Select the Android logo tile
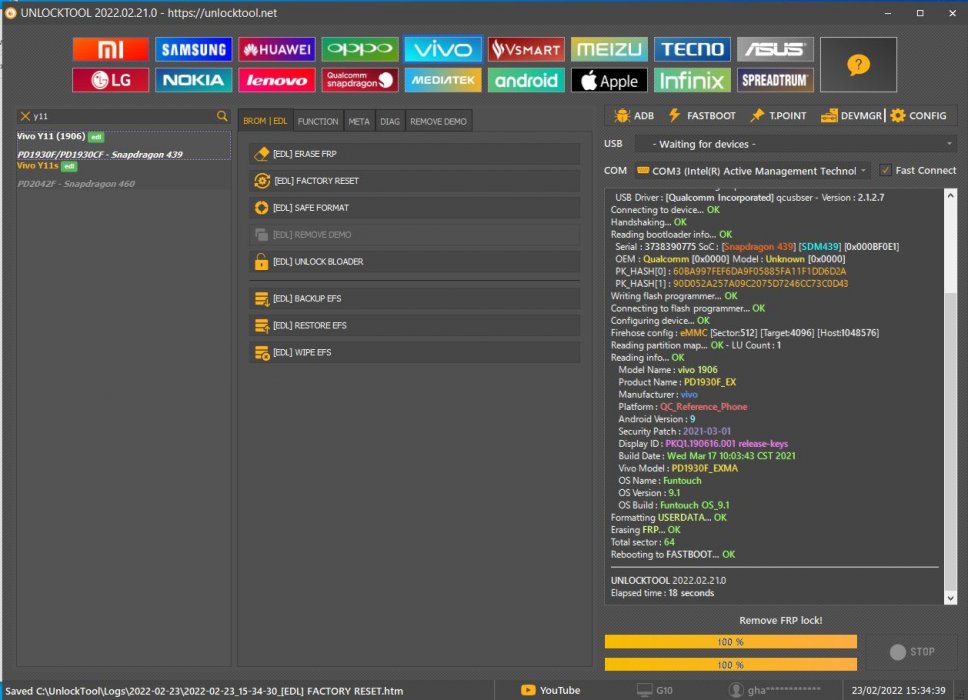This screenshot has height=700, width=968. pos(526,80)
